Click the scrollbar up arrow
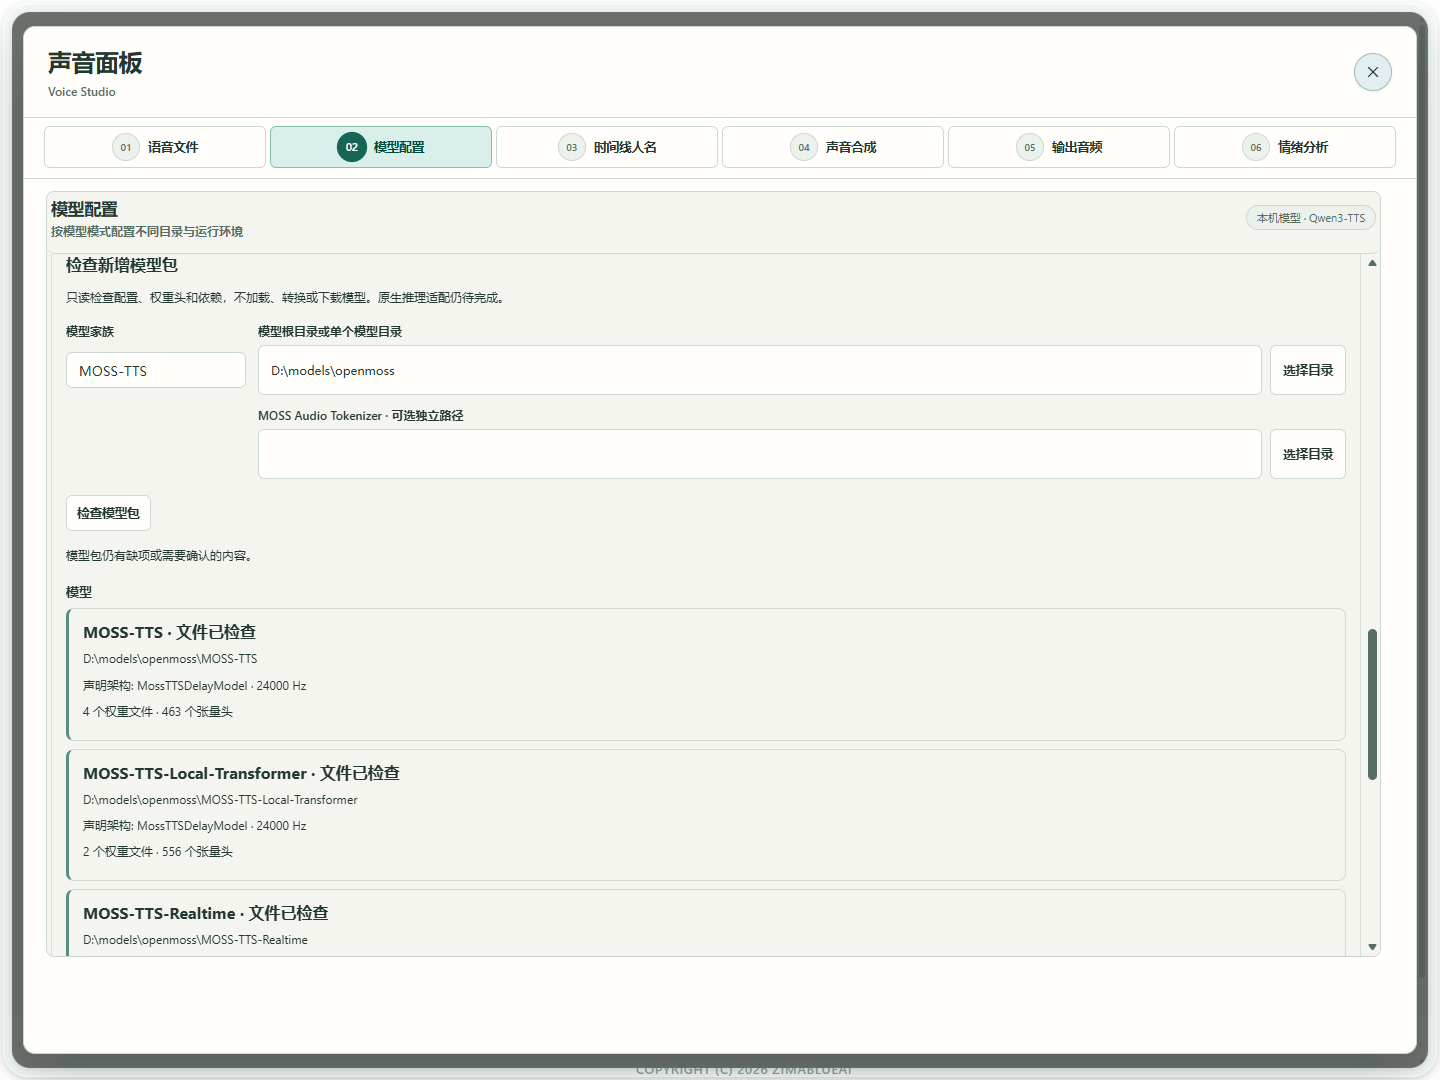Image resolution: width=1440 pixels, height=1080 pixels. 1372,263
